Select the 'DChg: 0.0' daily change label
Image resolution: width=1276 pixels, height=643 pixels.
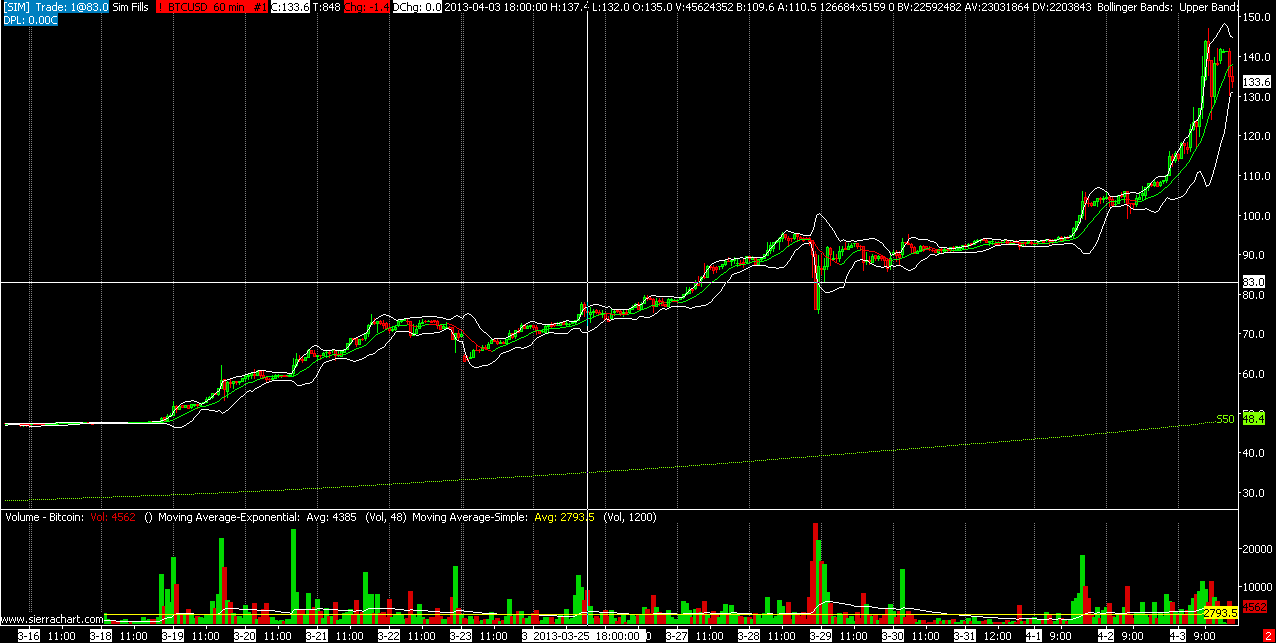pos(417,7)
